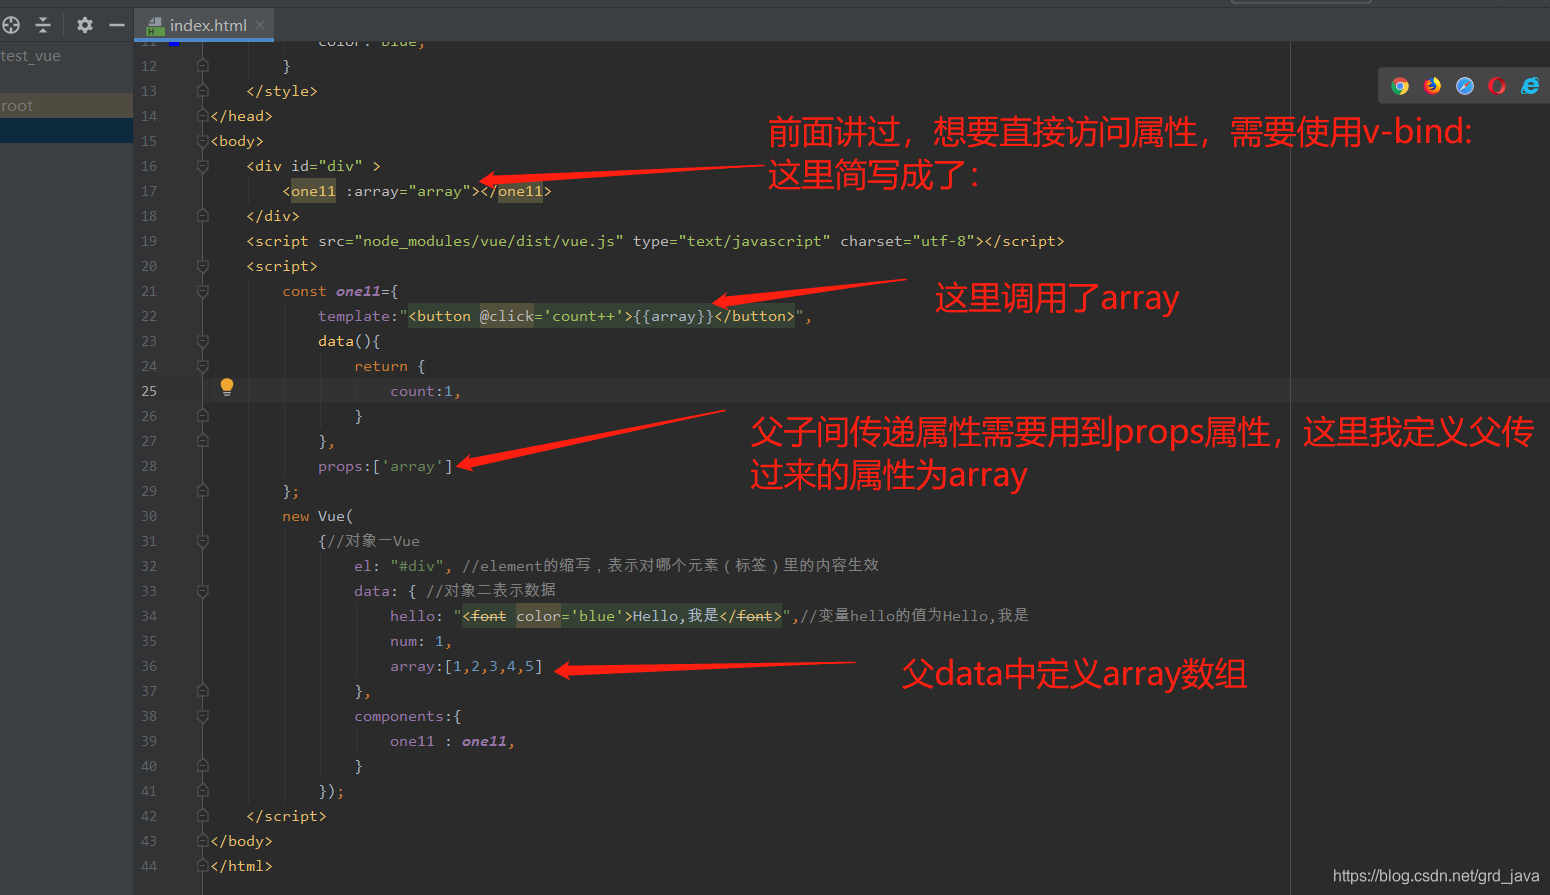Collapse components fold on line 38
This screenshot has height=895, width=1550.
click(203, 716)
